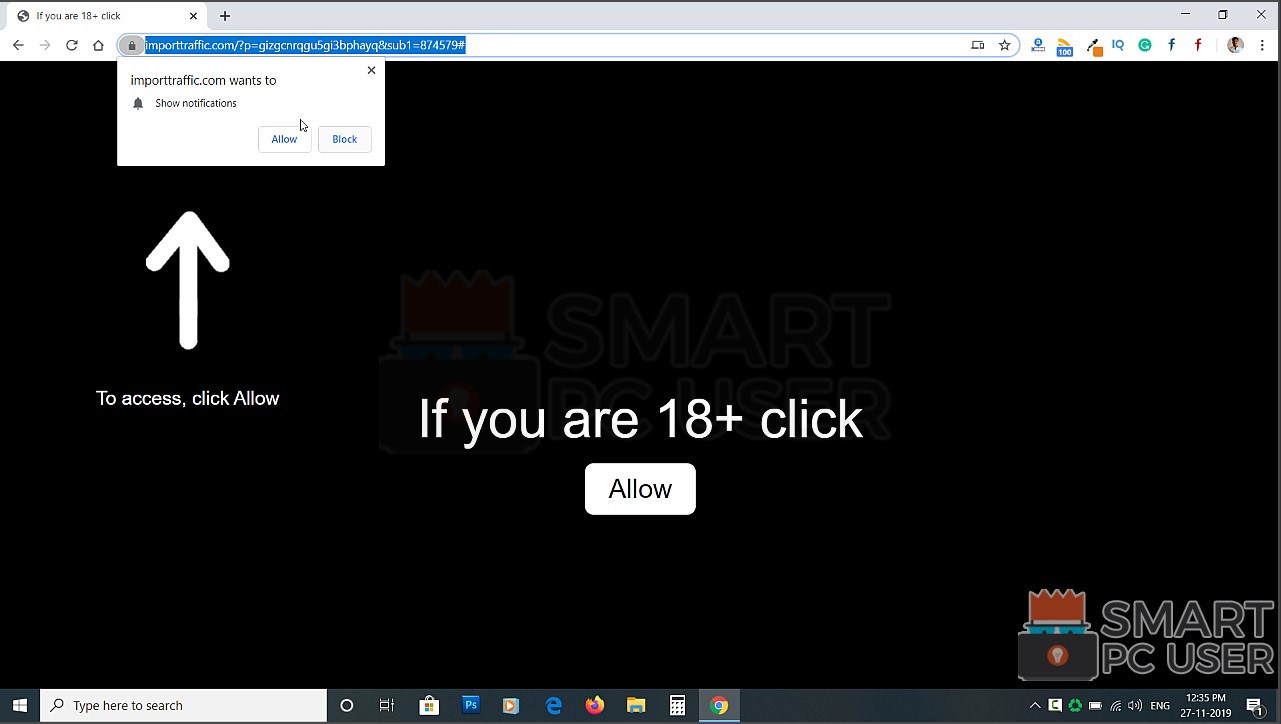1281x724 pixels.
Task: Expand hidden icons in the system tray
Action: (x=1035, y=705)
